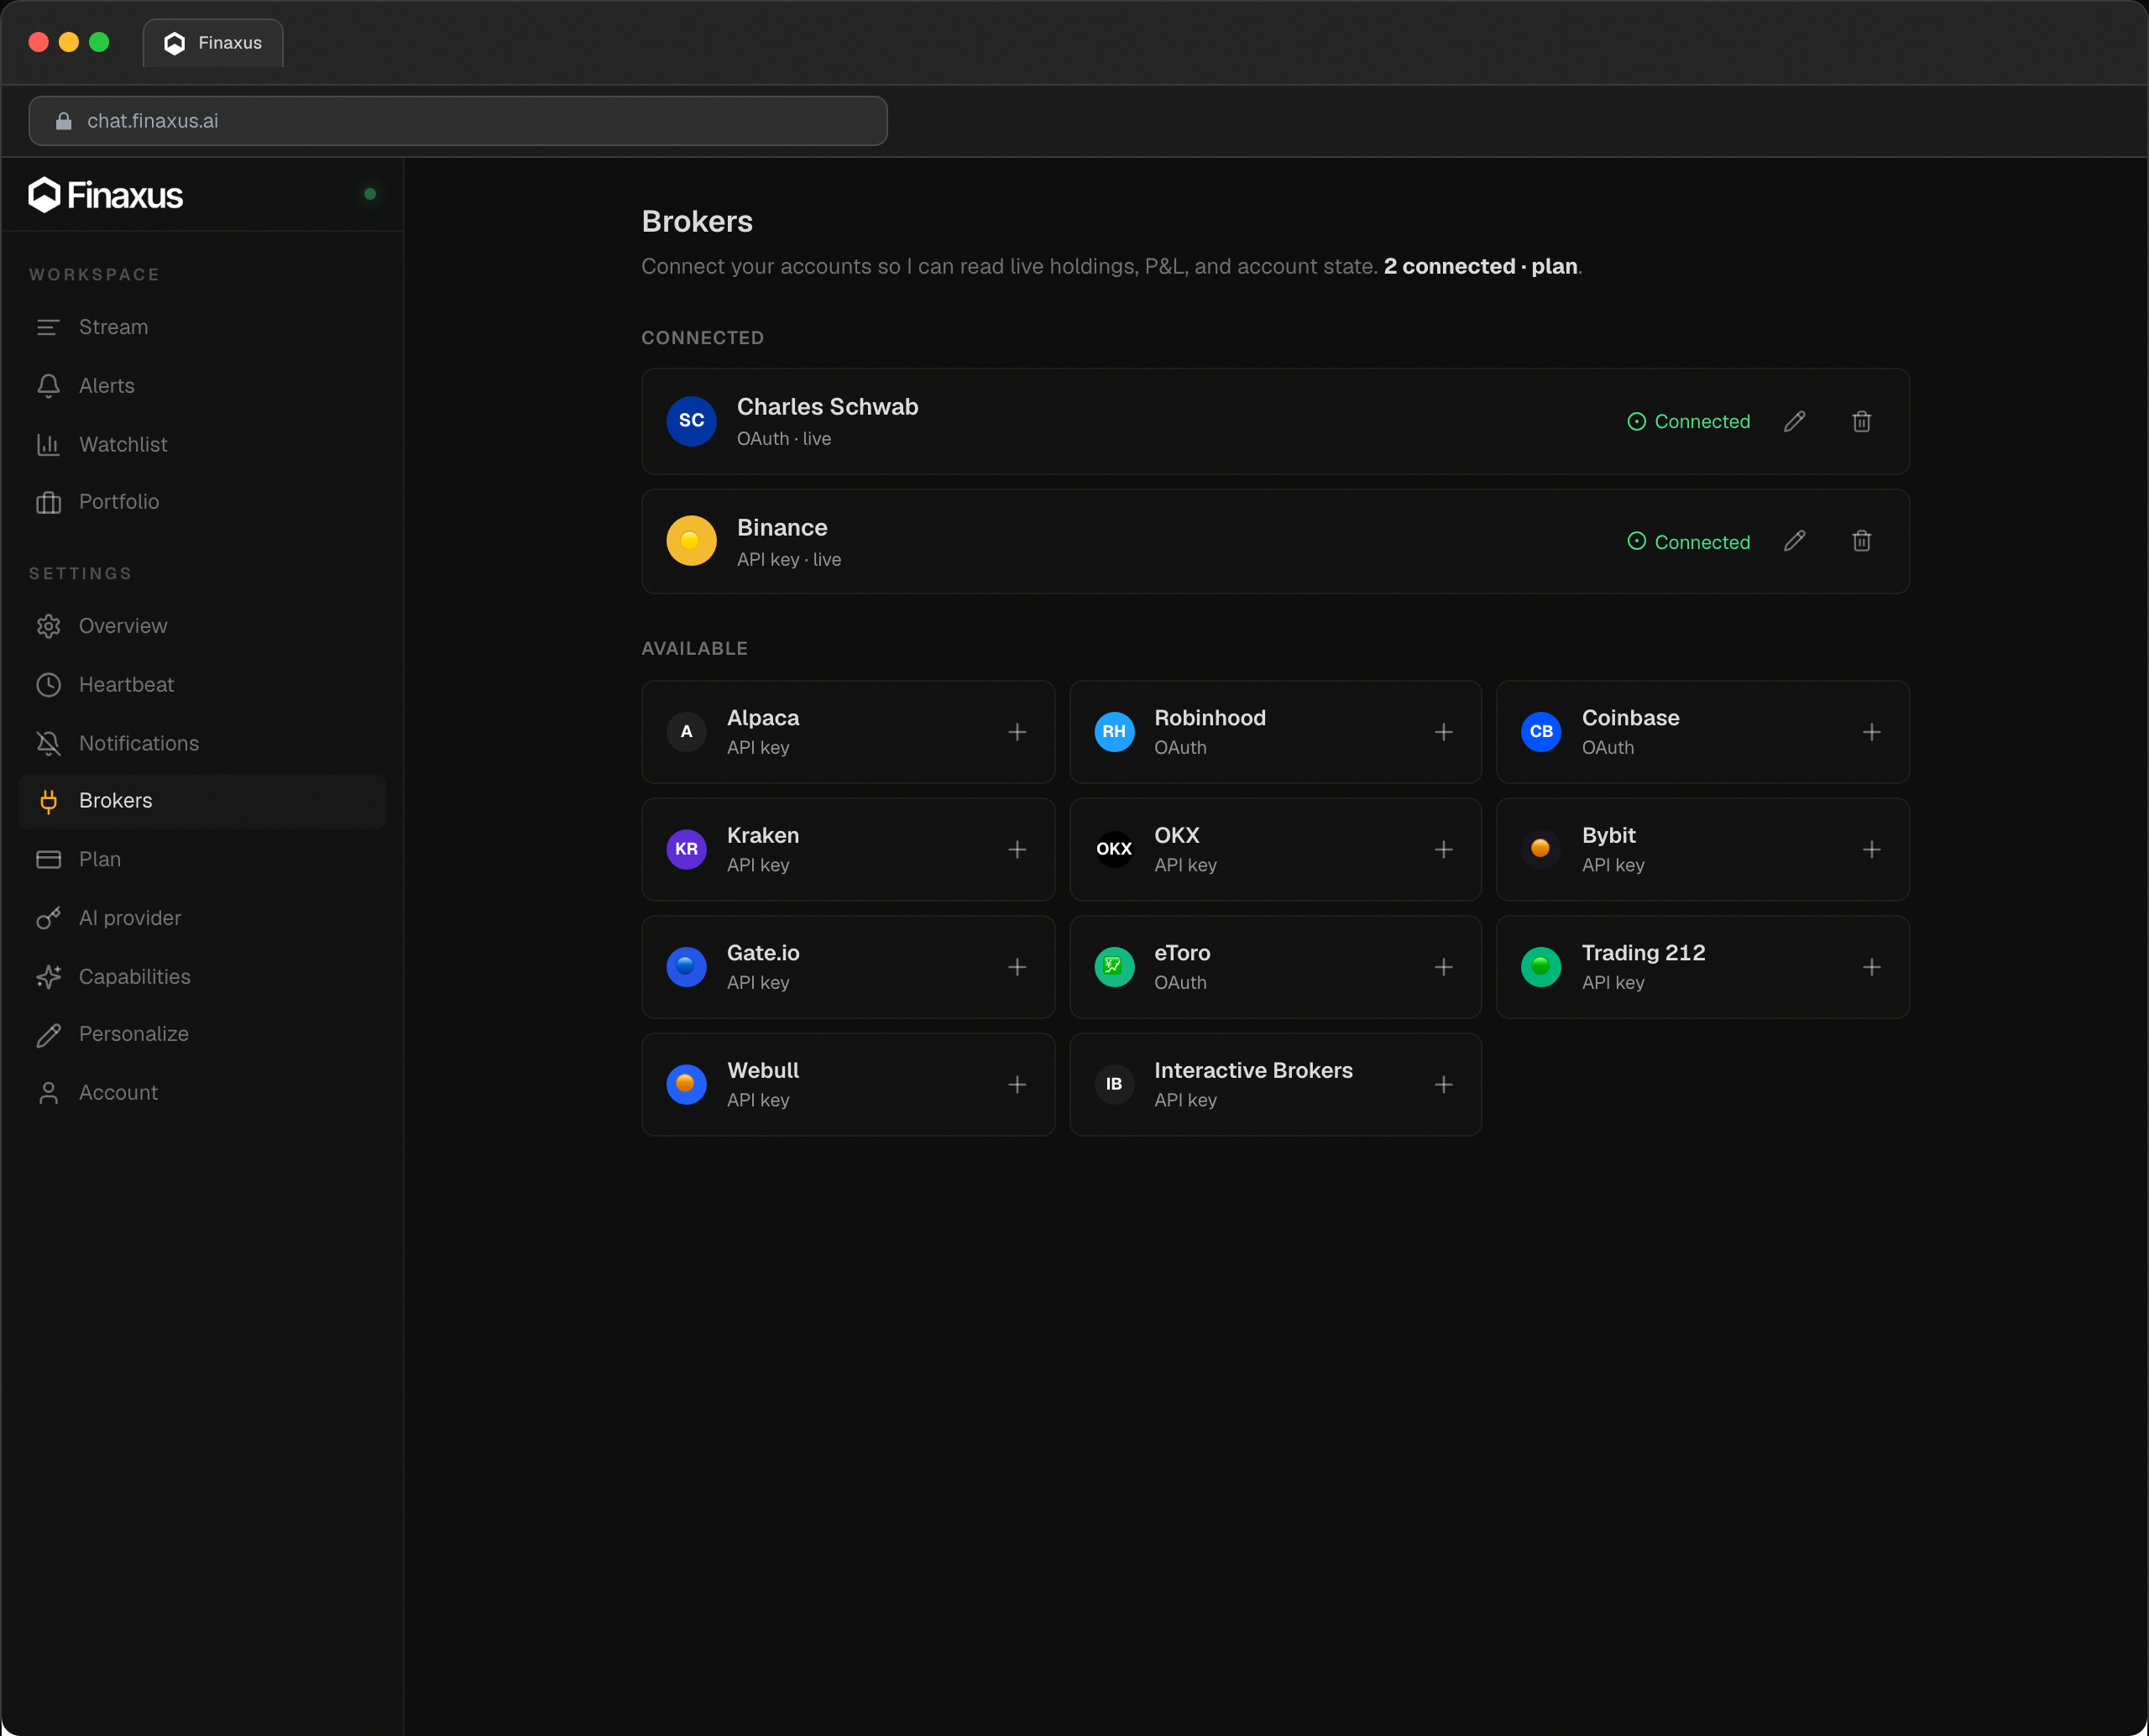Image resolution: width=2149 pixels, height=1736 pixels.
Task: Connect Trading 212 using its plus icon
Action: tap(1871, 967)
